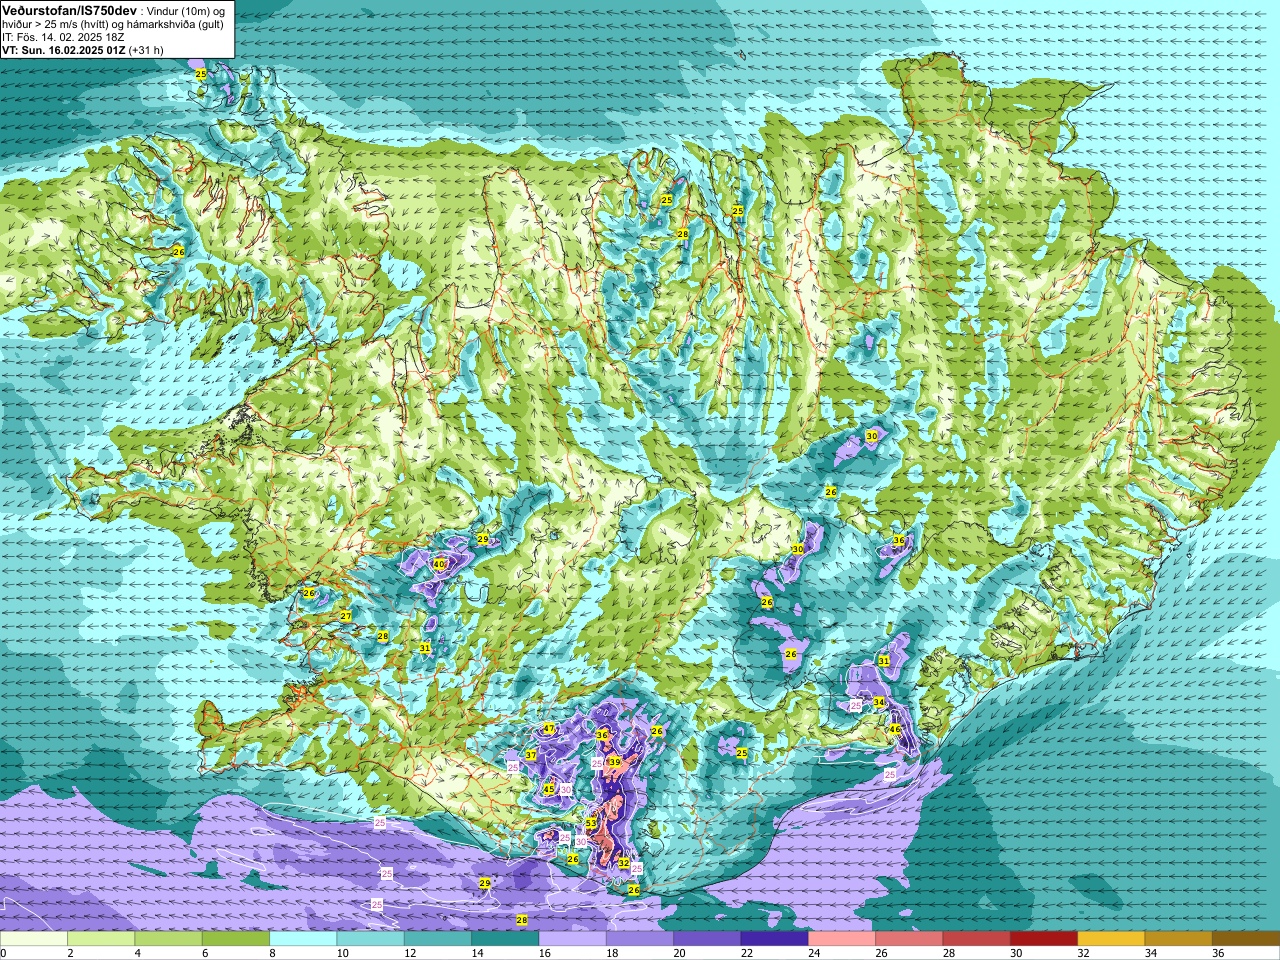Select the yellow gust label 46
This screenshot has width=1280, height=960.
[x=895, y=730]
